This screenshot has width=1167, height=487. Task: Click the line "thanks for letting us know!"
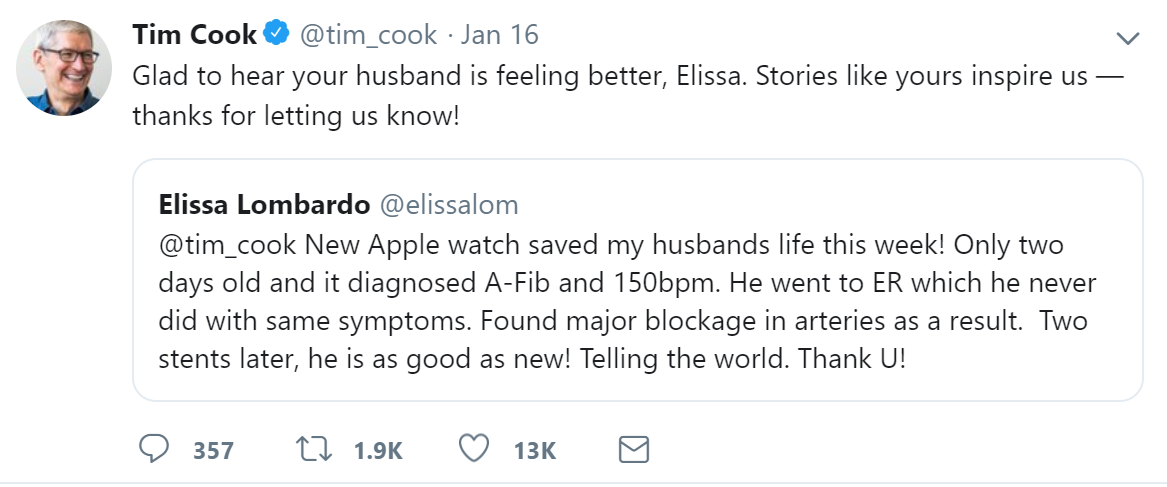click(x=296, y=116)
